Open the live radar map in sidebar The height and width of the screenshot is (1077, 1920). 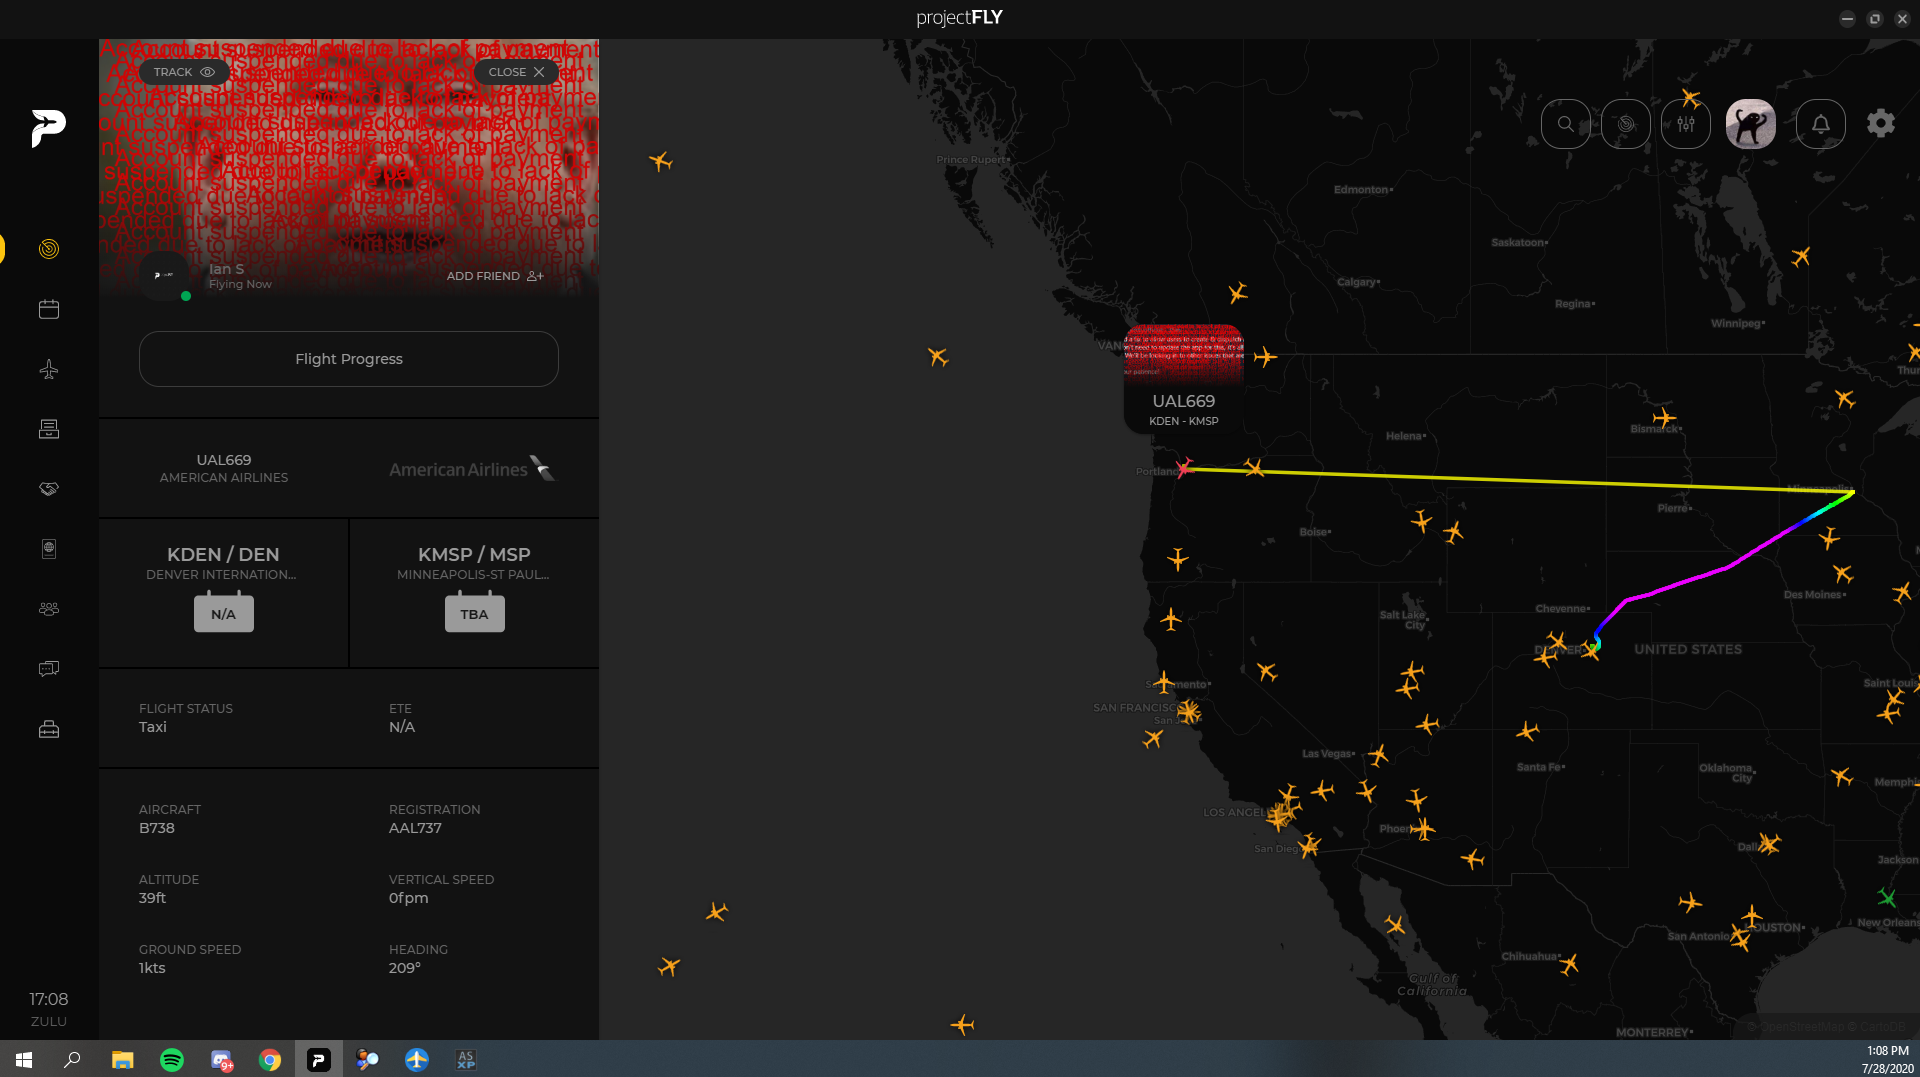coord(49,249)
